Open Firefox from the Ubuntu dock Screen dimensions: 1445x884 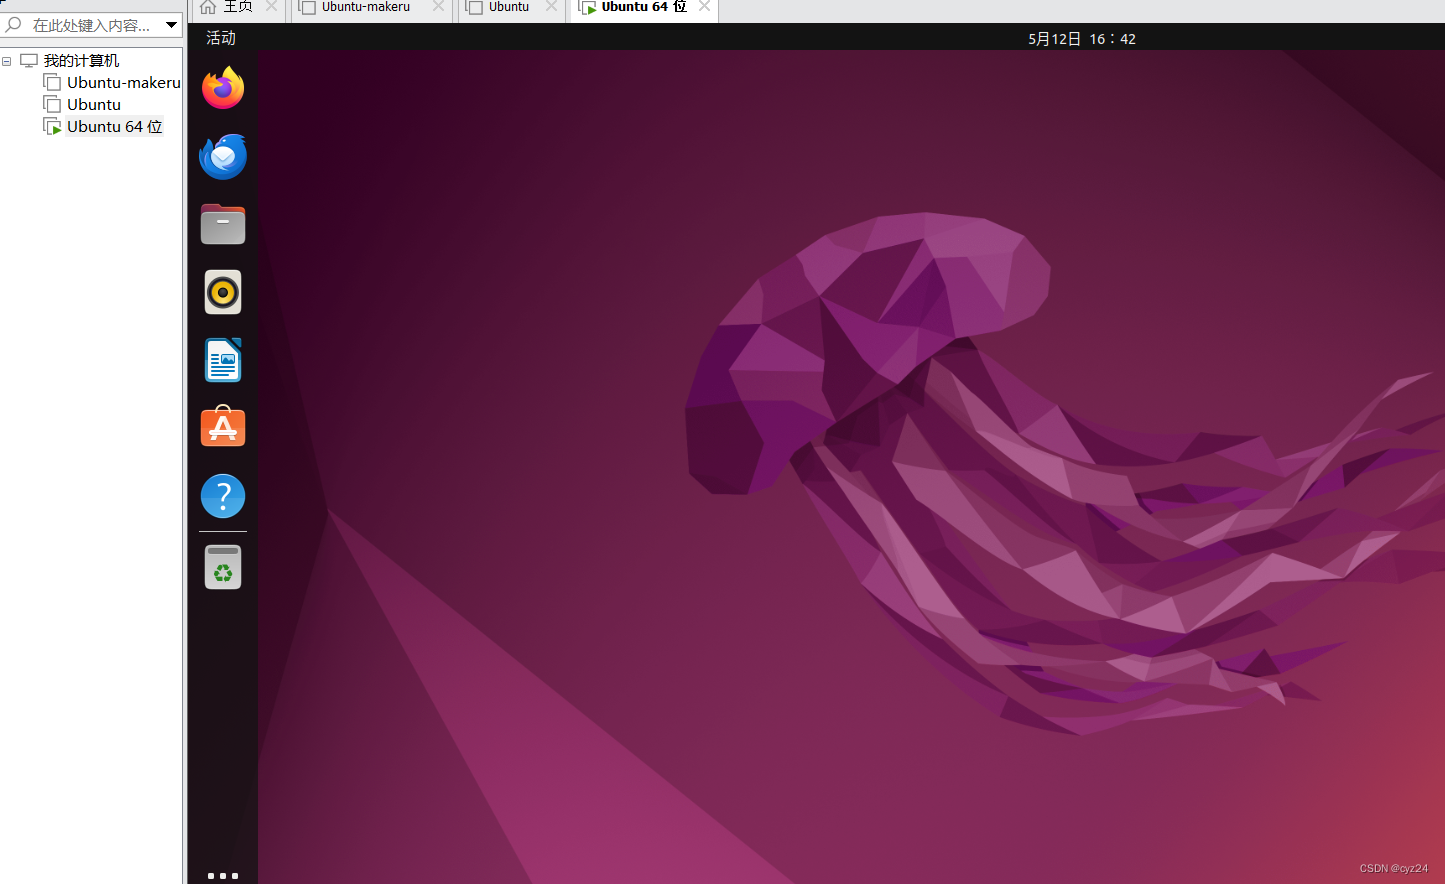(x=223, y=88)
